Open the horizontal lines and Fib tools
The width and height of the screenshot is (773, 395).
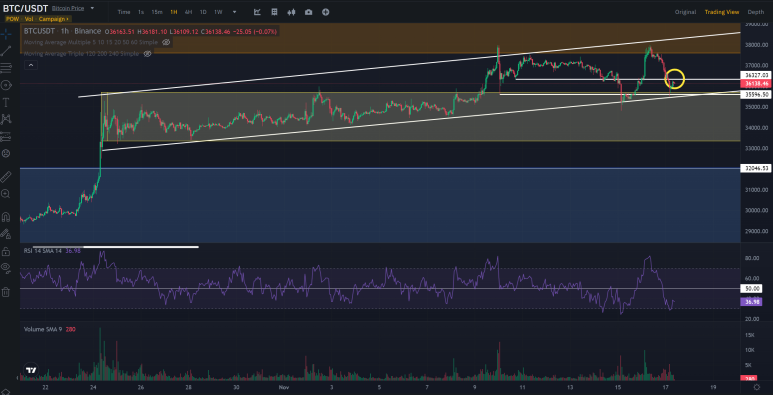point(6,68)
